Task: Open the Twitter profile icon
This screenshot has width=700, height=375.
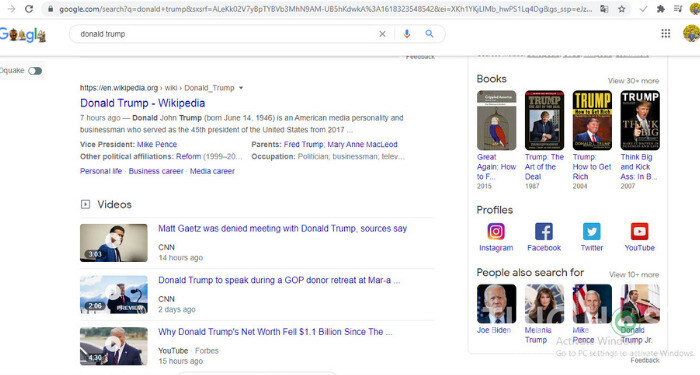Action: 592,232
